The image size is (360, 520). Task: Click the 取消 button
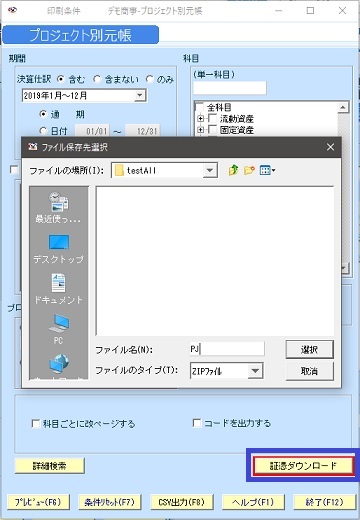[x=309, y=371]
